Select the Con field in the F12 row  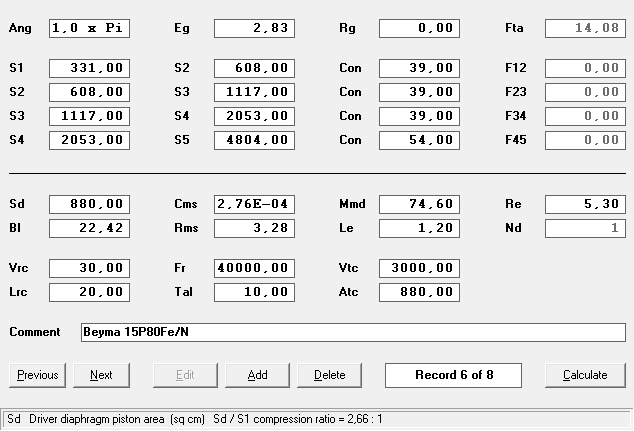point(419,68)
